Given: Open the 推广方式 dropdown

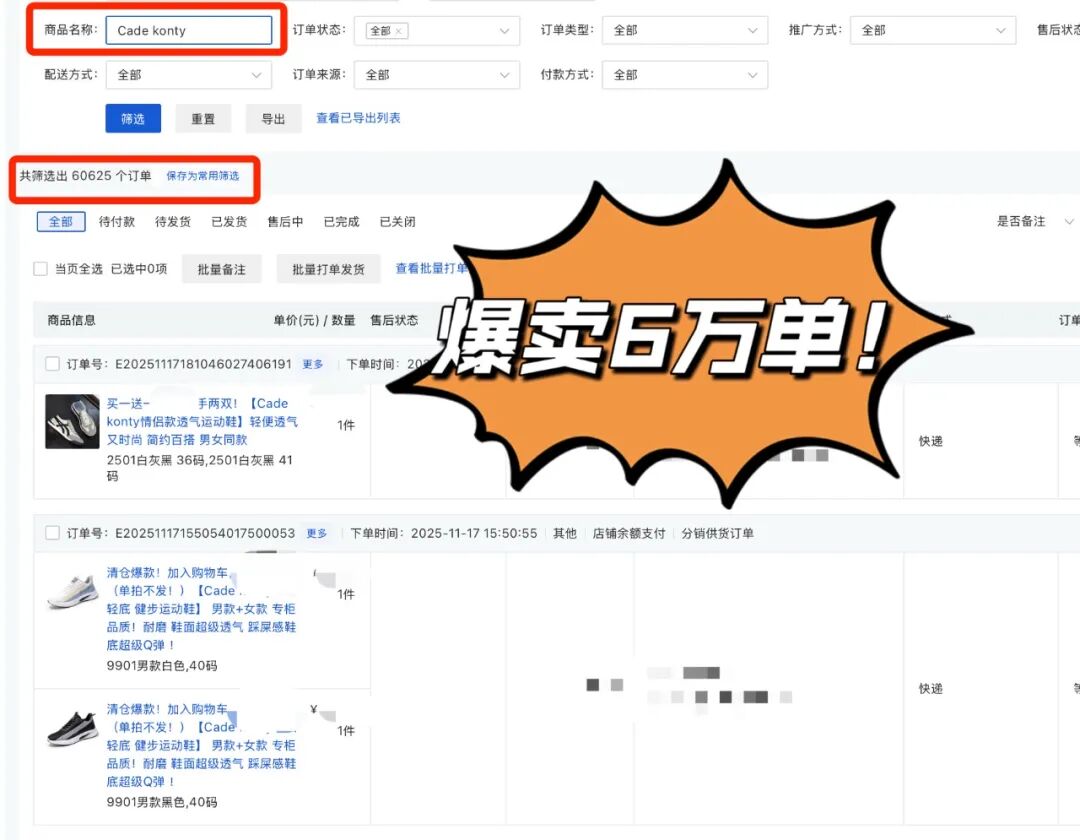Looking at the screenshot, I should click(933, 30).
